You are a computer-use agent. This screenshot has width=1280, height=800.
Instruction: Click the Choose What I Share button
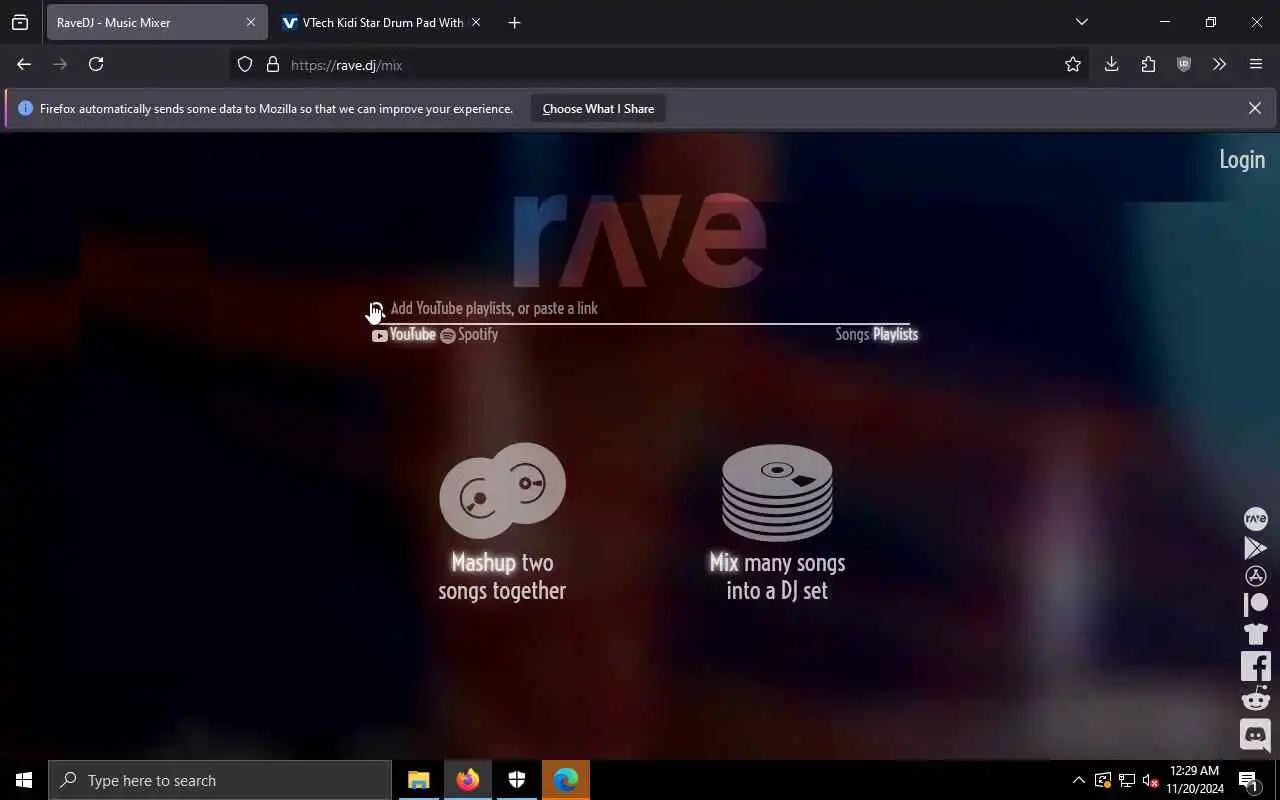click(x=598, y=108)
